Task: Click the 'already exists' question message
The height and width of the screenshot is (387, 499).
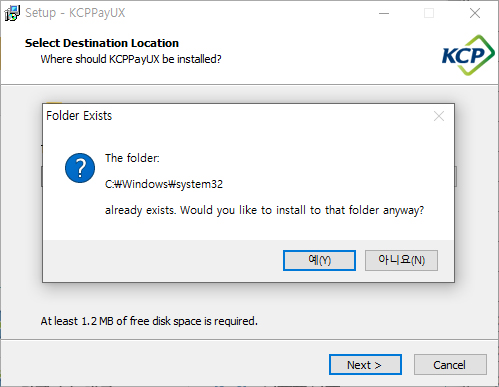Action: 264,210
